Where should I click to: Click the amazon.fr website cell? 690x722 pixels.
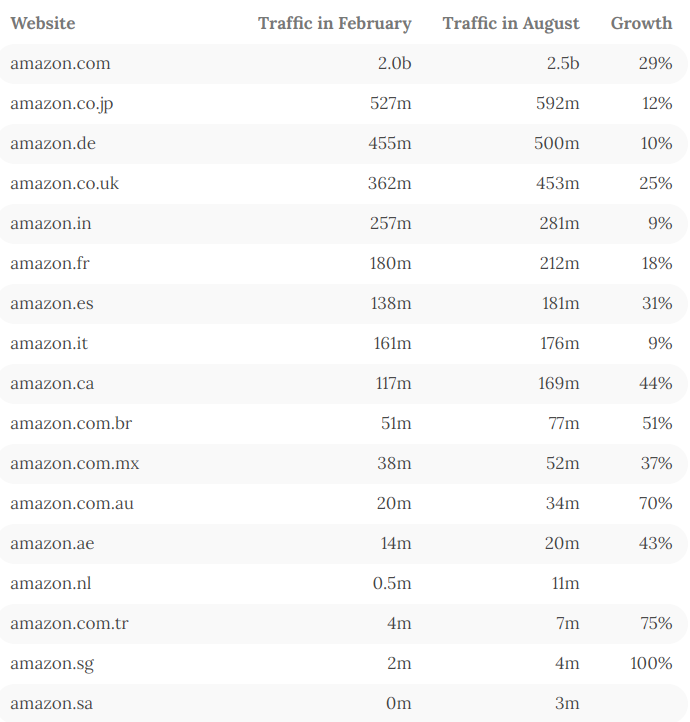(50, 263)
